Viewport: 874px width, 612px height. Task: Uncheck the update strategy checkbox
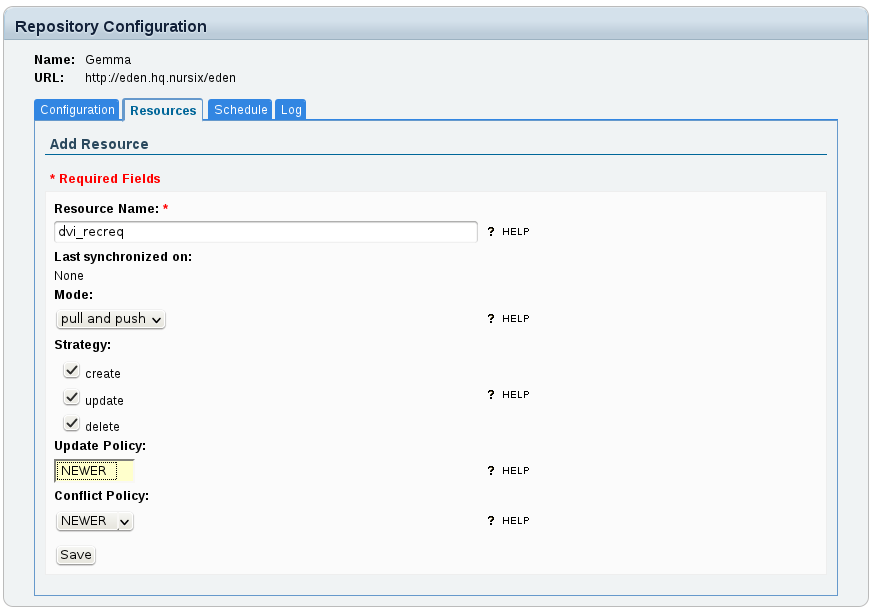(71, 398)
